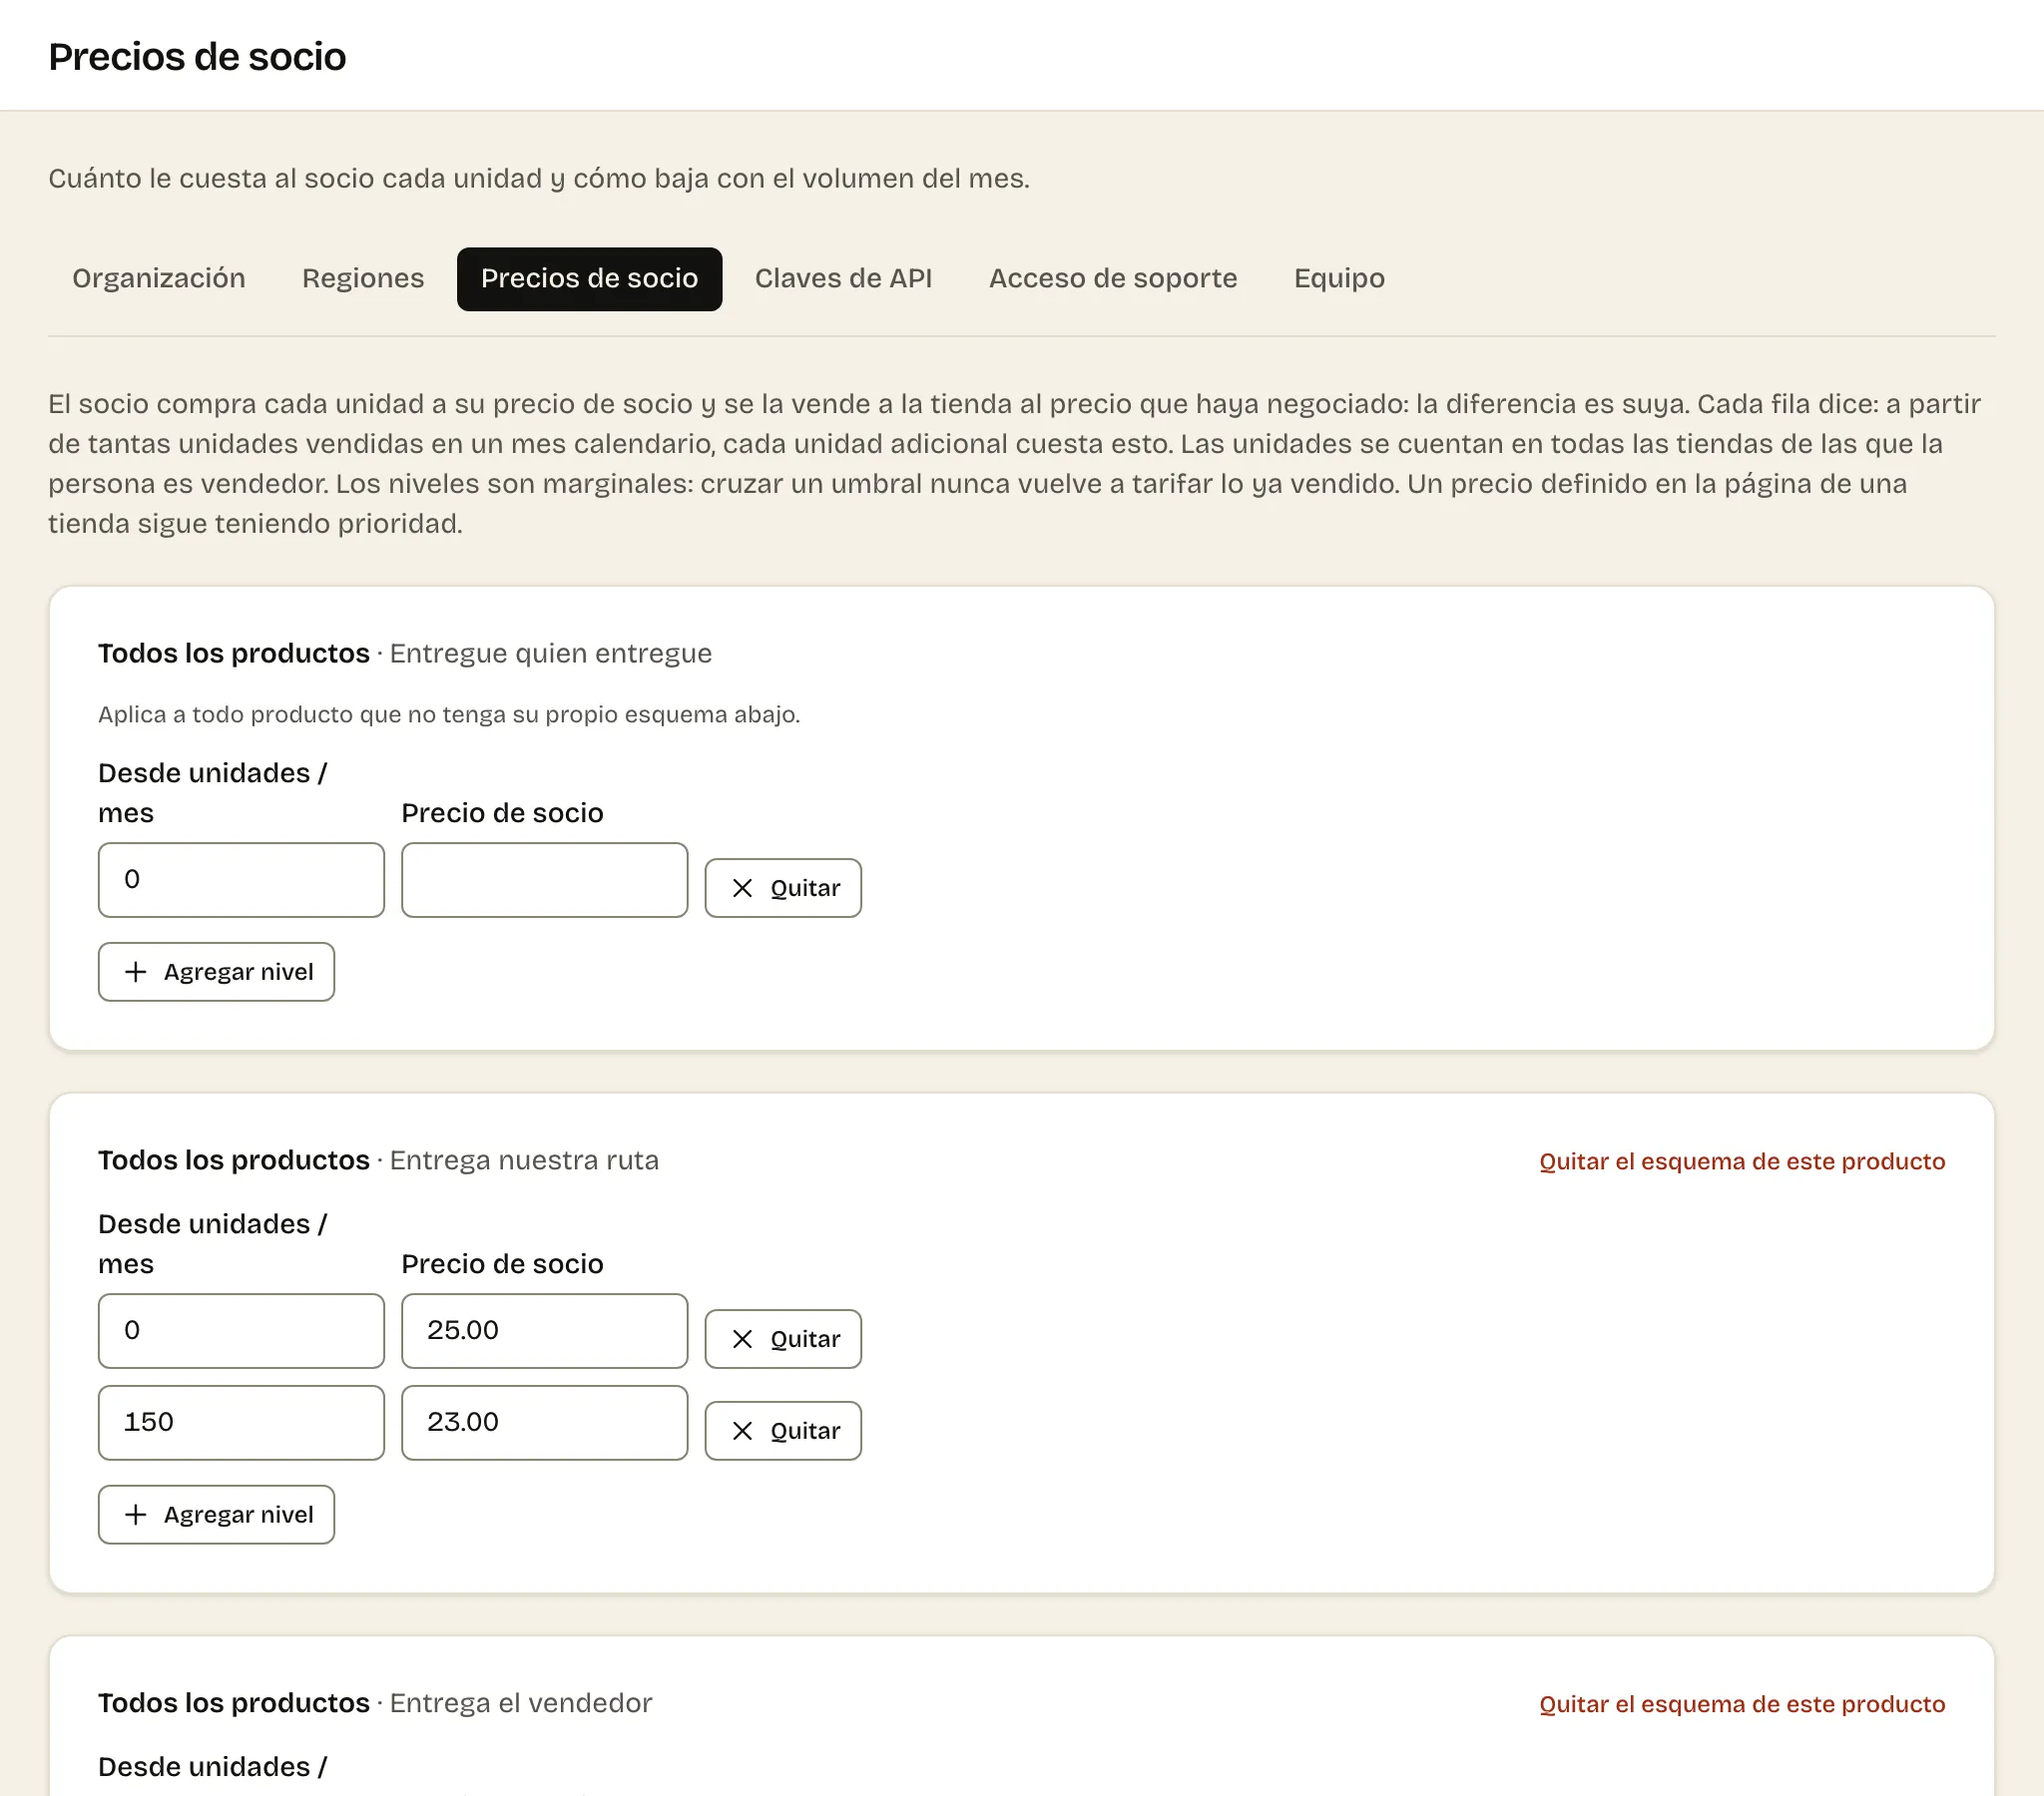Image resolution: width=2044 pixels, height=1796 pixels.
Task: Click the plus icon of Agregar nivel under Entrega nuestra ruta
Action: point(136,1515)
